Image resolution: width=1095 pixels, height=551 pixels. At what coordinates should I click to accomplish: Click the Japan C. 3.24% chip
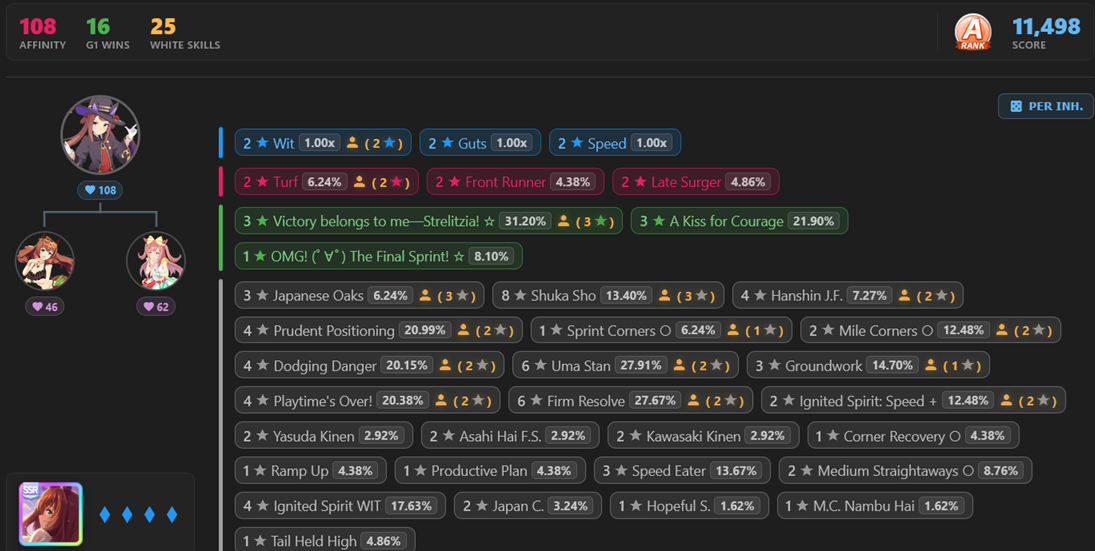point(527,506)
